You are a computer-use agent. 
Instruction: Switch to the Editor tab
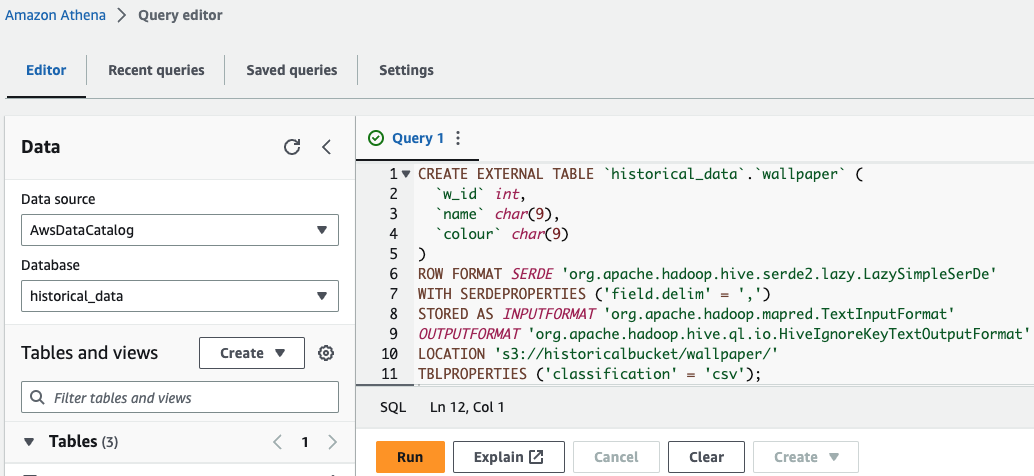pos(46,70)
